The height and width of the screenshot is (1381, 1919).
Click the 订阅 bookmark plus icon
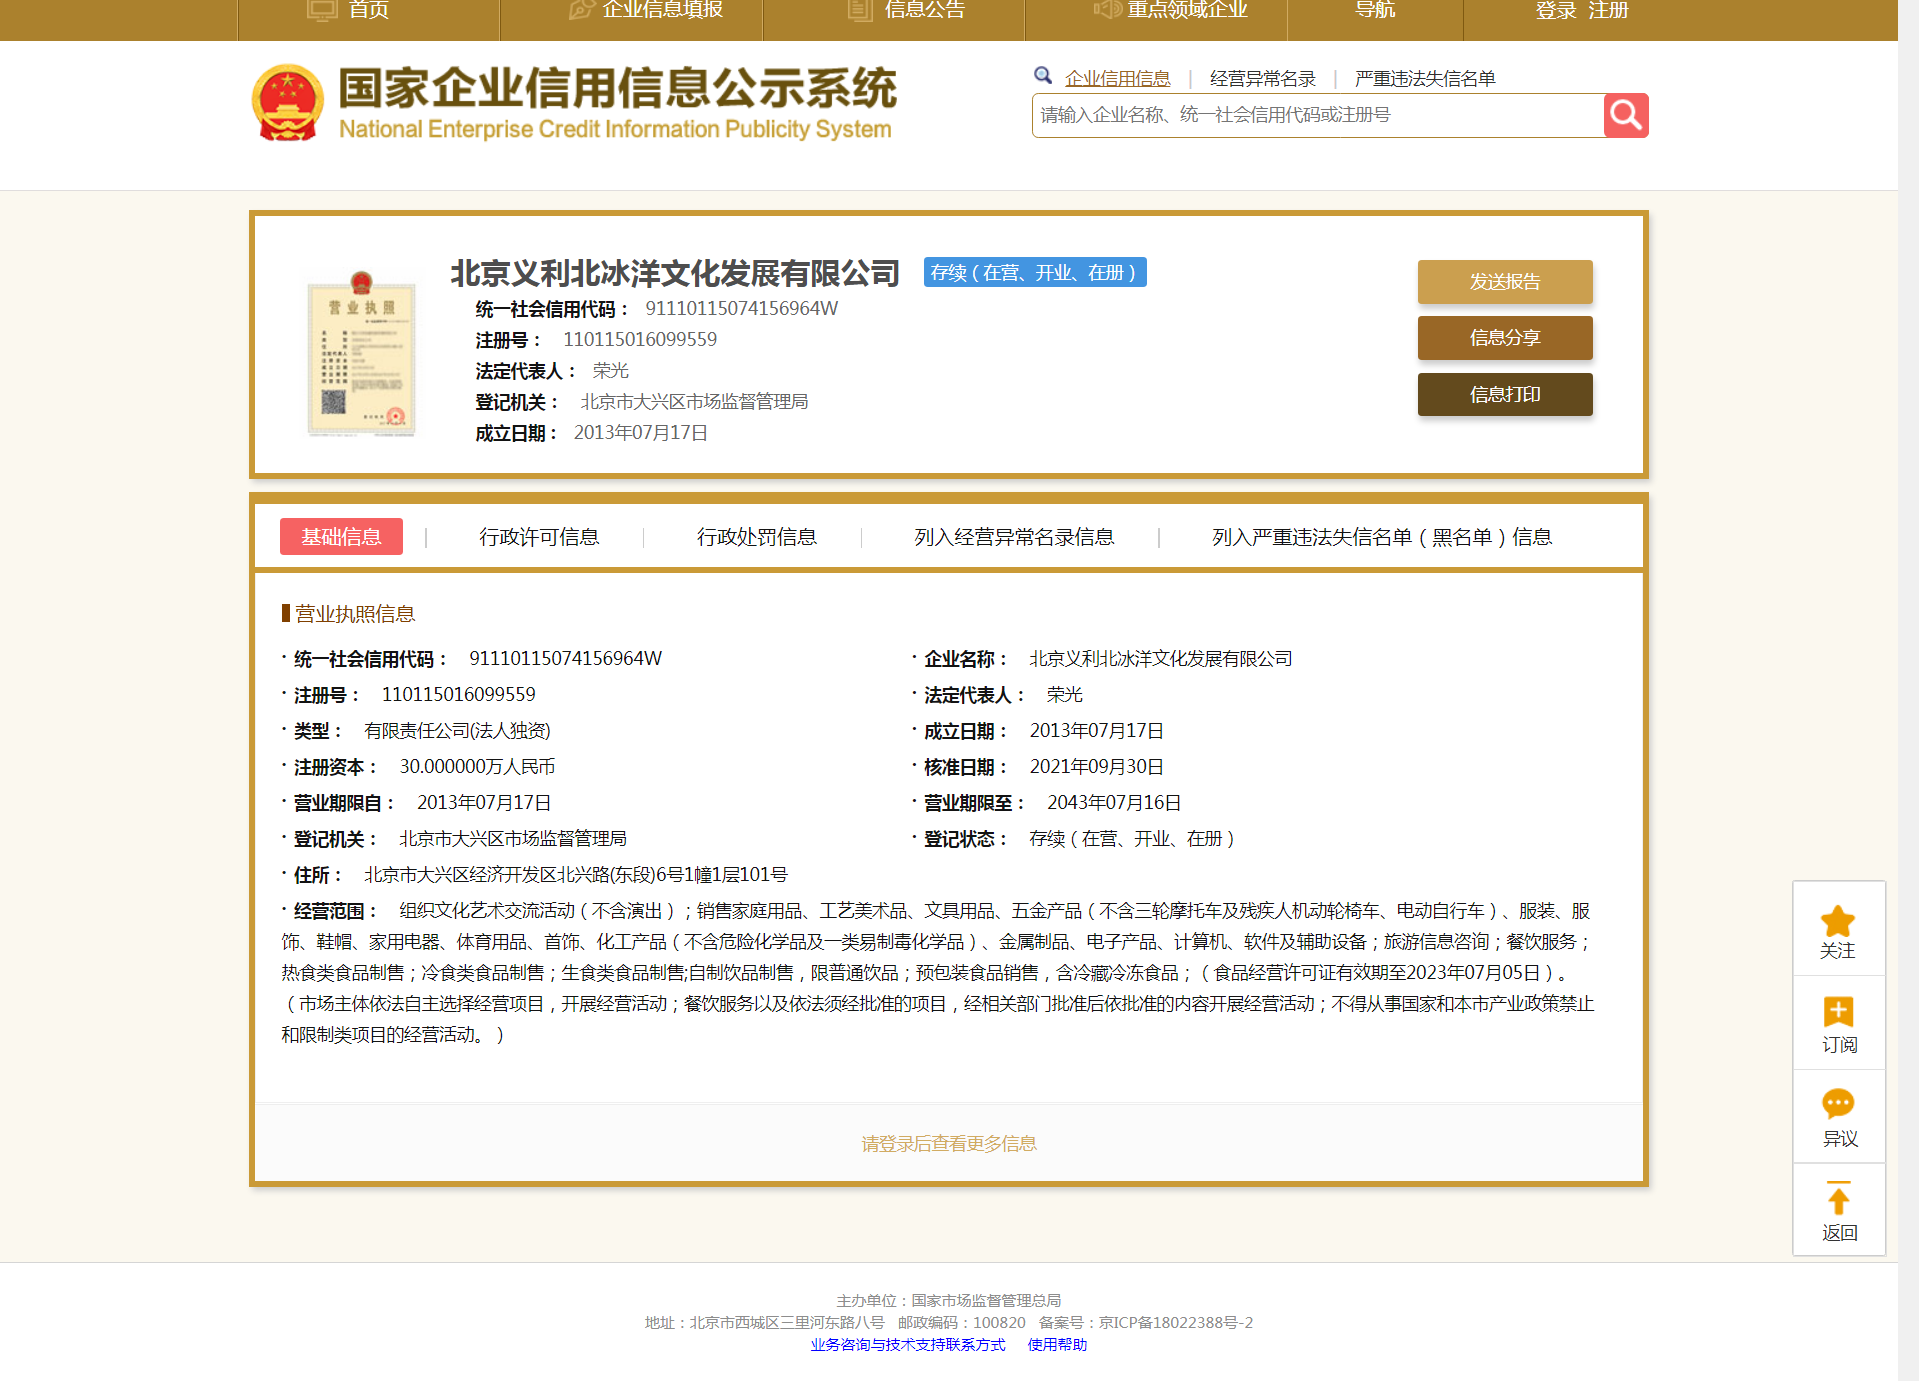[x=1838, y=1012]
